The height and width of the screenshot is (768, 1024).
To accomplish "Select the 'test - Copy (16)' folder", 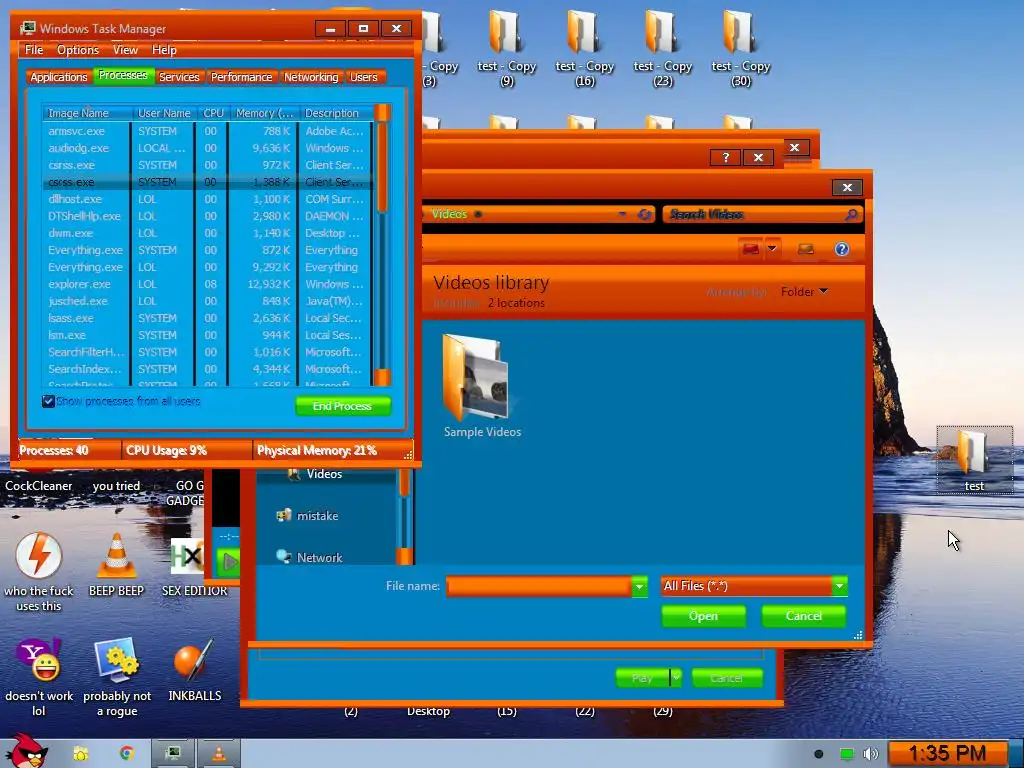I will 584,47.
